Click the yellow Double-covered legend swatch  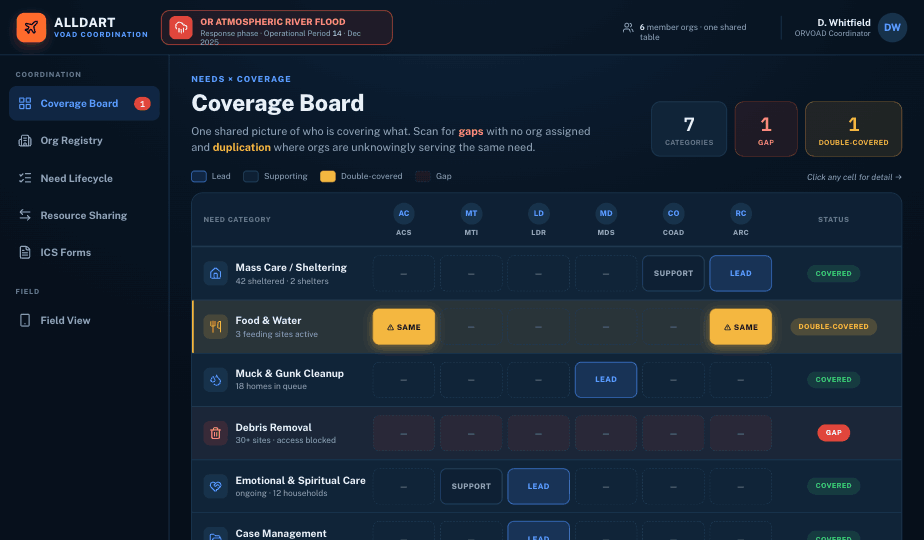pyautogui.click(x=328, y=176)
